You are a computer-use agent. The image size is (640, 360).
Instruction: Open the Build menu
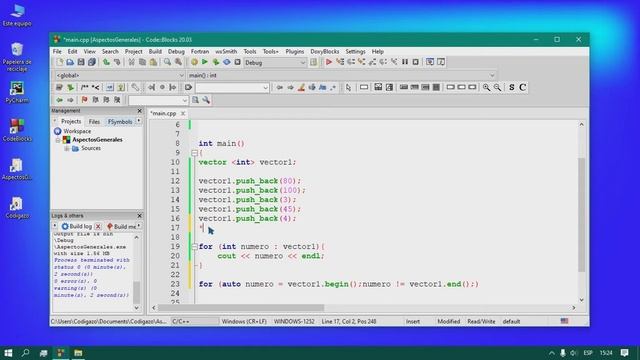155,51
